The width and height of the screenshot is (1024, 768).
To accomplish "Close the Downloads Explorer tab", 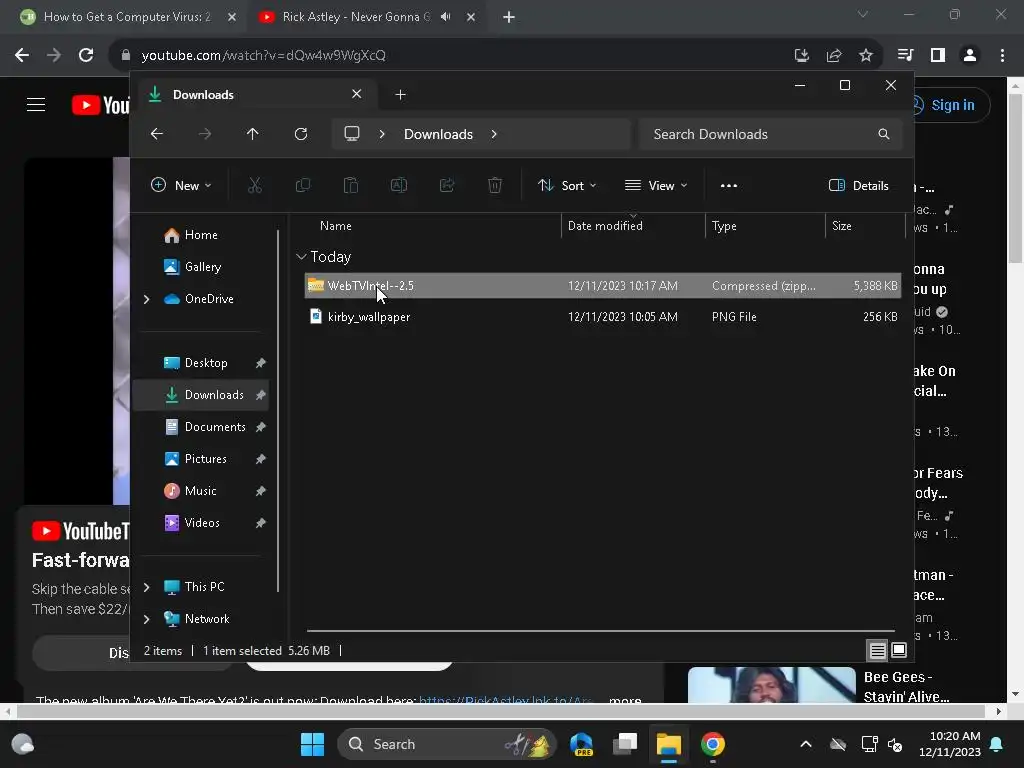I will [357, 94].
